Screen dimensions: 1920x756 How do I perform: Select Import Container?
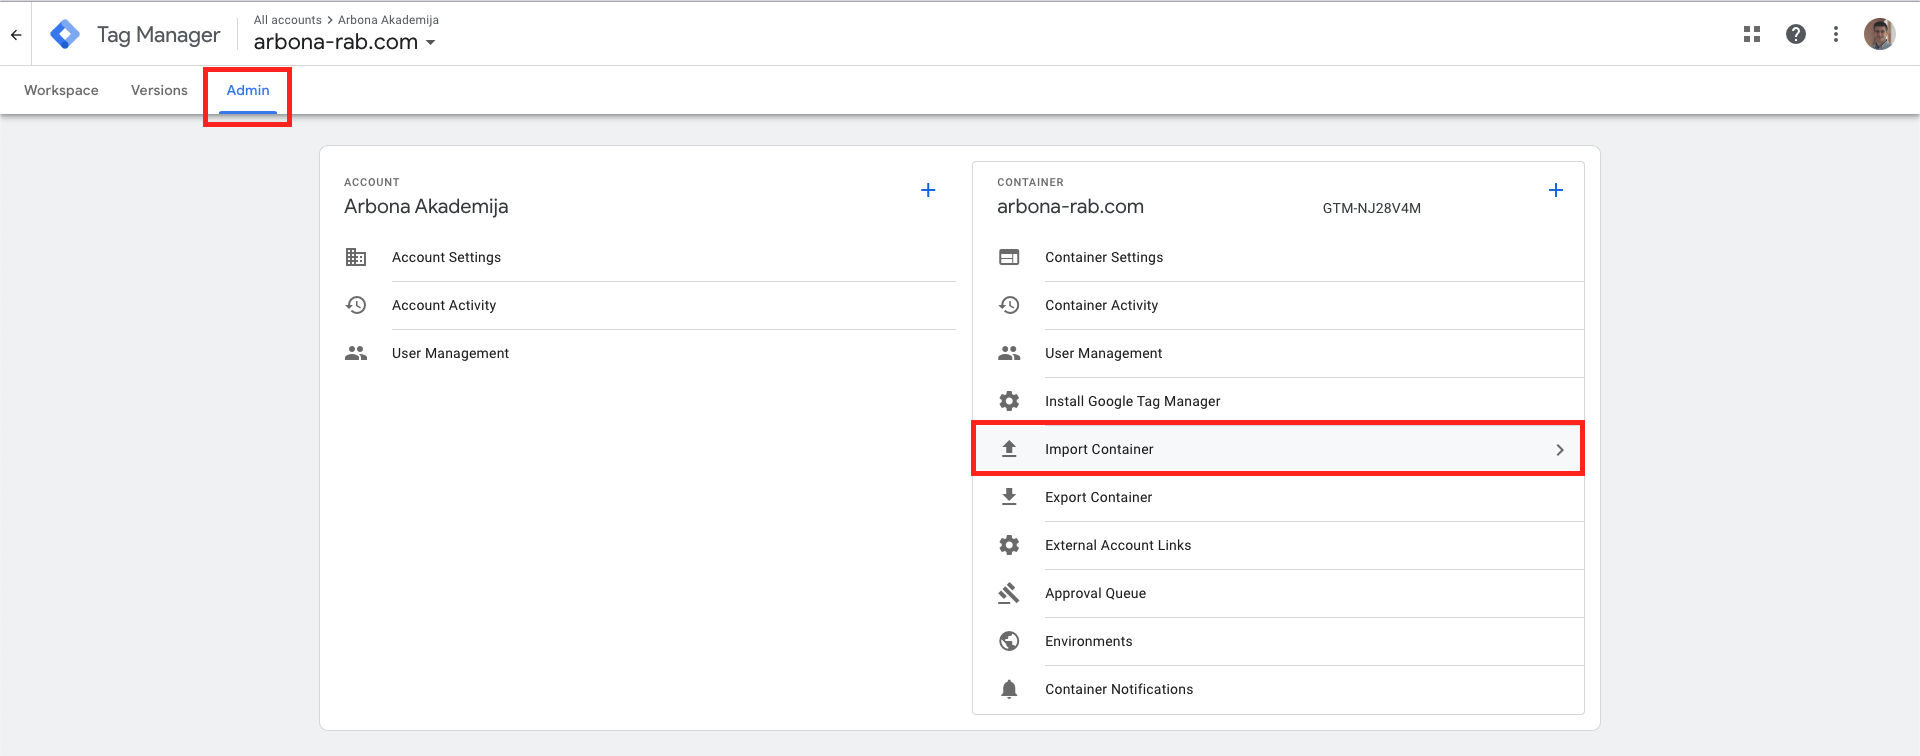[1278, 449]
